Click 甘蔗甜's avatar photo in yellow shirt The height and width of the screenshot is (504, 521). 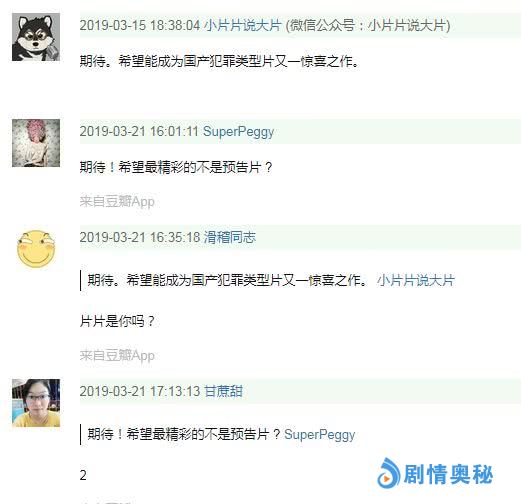(36, 403)
